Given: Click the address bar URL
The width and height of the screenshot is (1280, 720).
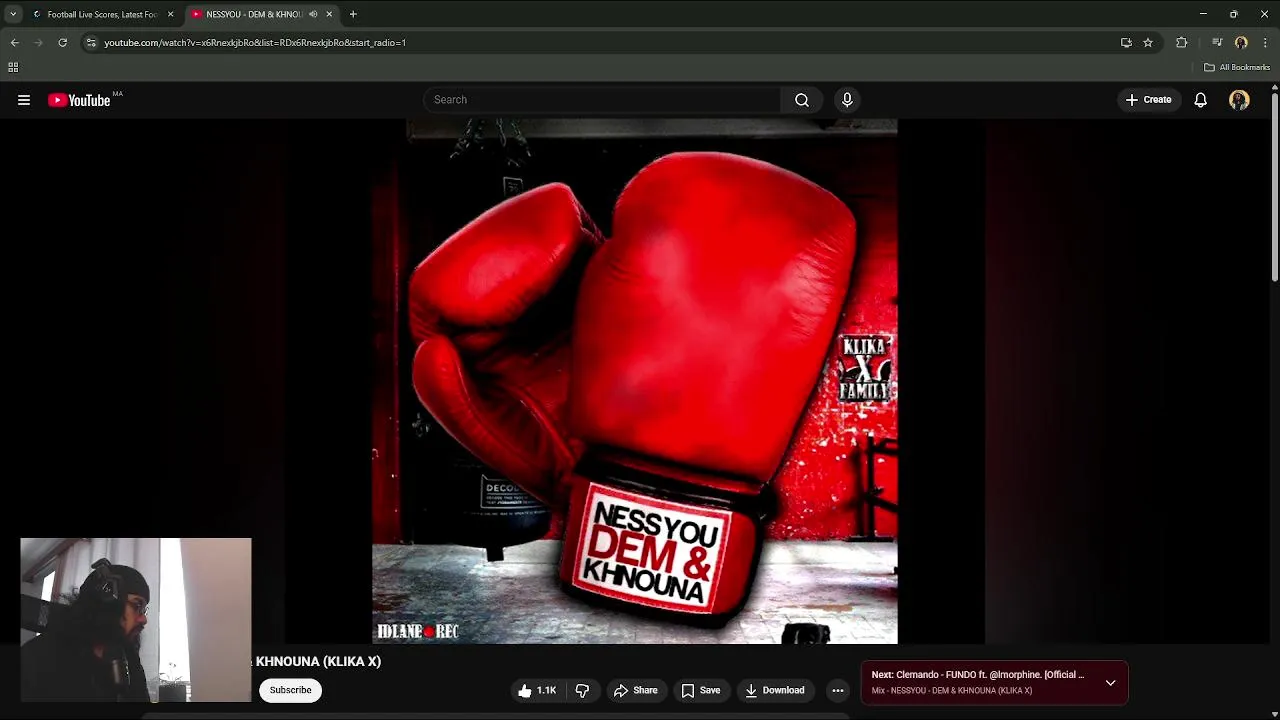Looking at the screenshot, I should (255, 43).
